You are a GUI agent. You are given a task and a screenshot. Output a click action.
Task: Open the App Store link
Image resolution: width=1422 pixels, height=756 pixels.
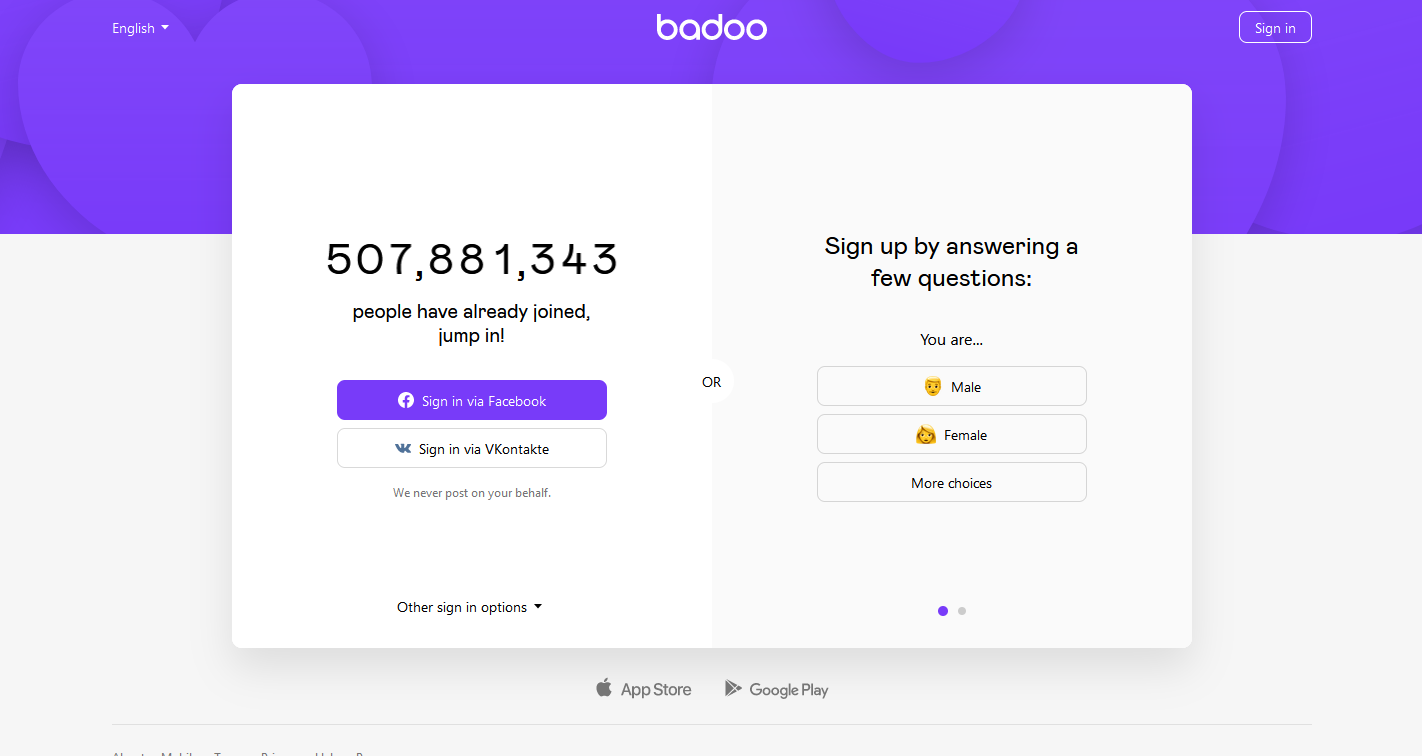(644, 689)
